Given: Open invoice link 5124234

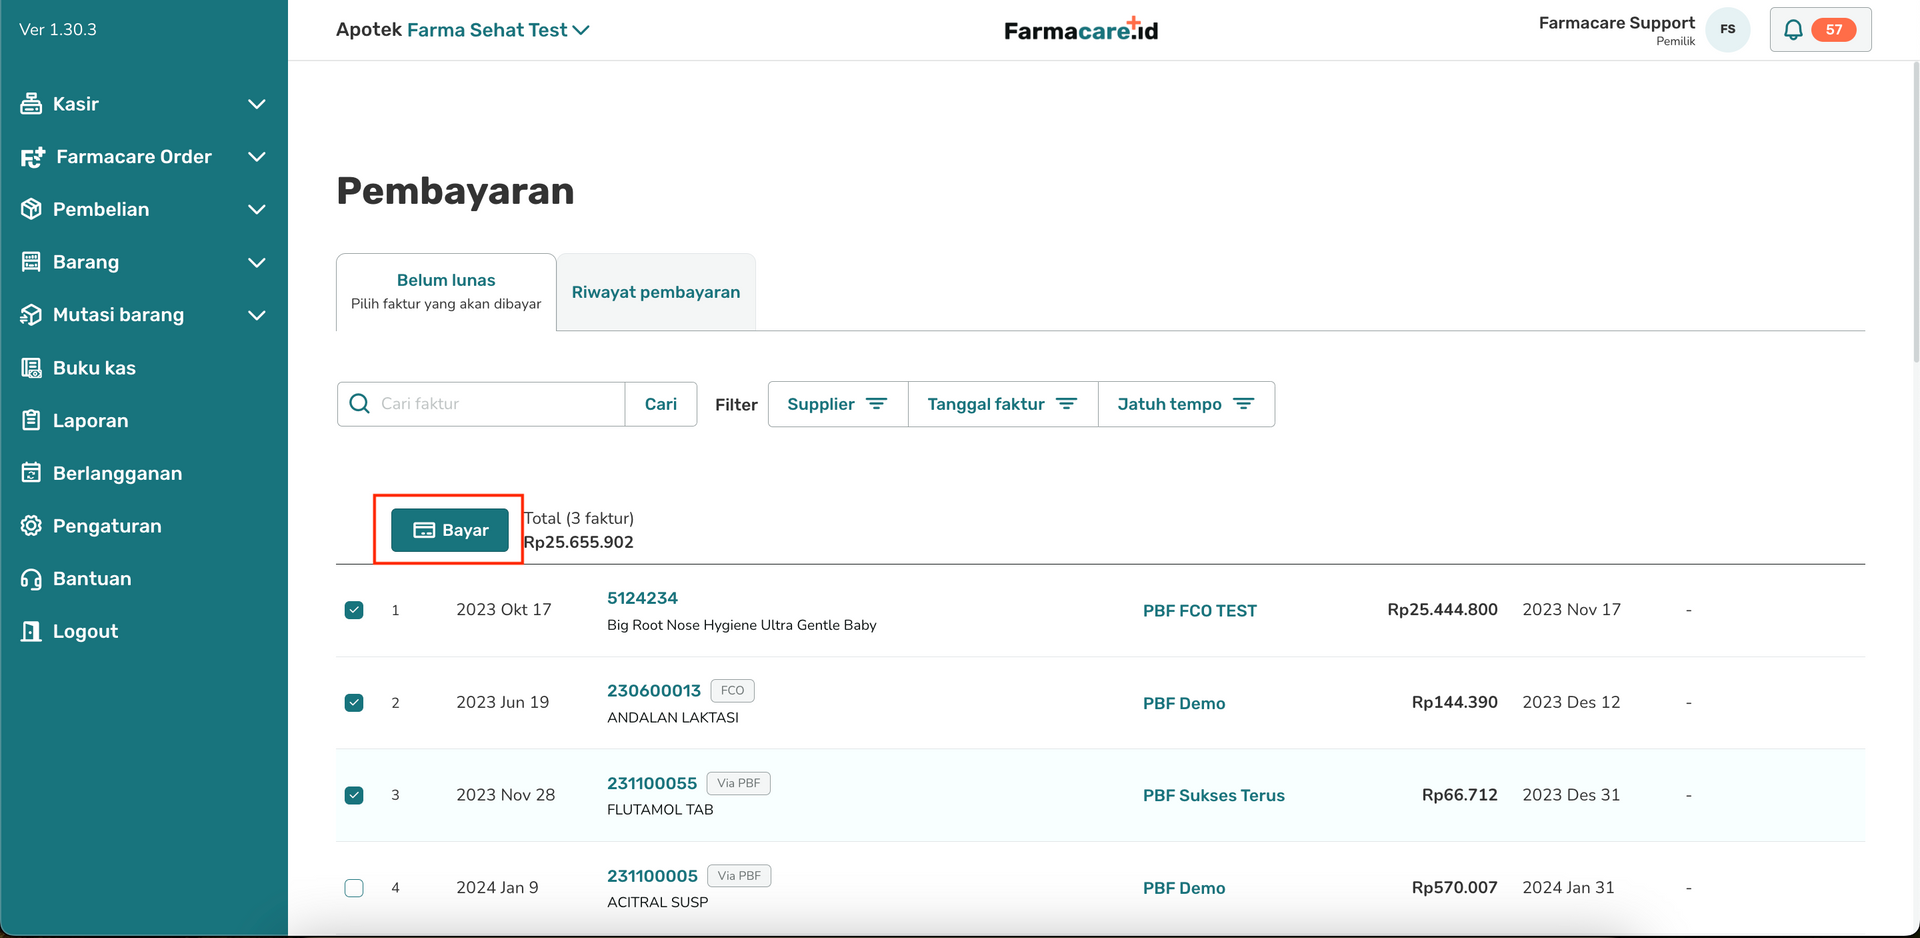Looking at the screenshot, I should click(642, 598).
